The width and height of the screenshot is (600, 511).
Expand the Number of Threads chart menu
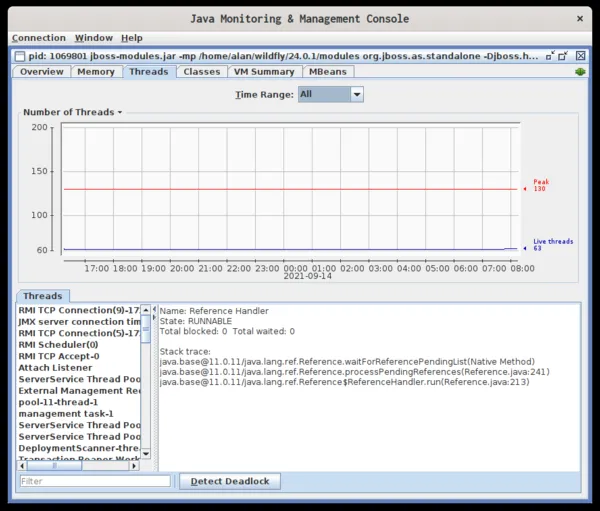pyautogui.click(x=73, y=112)
